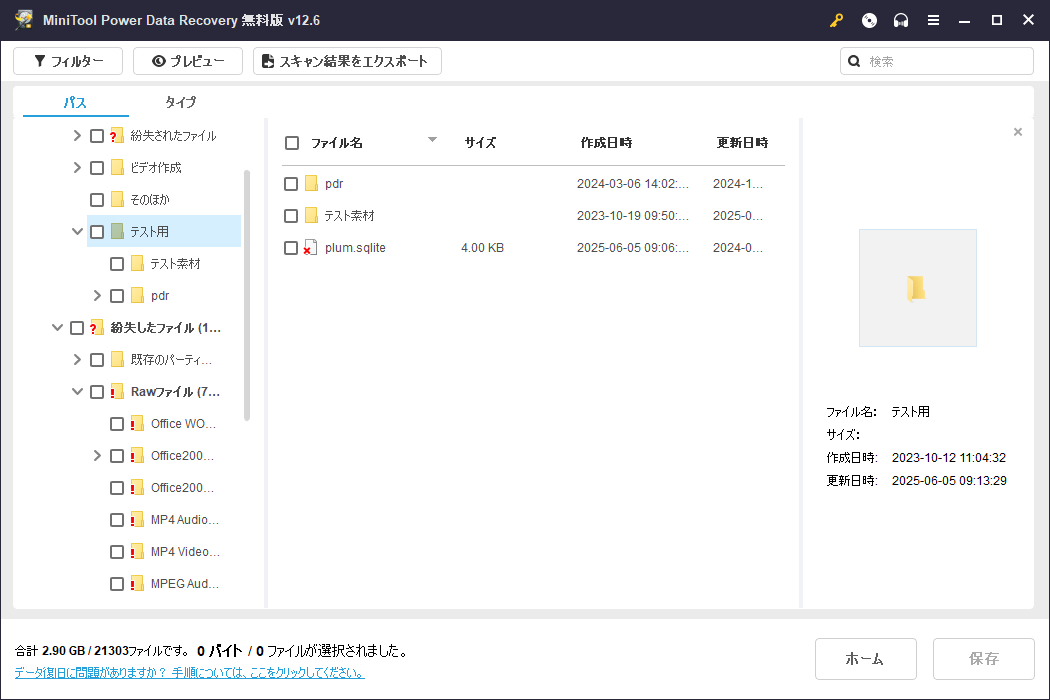Sort by 作成日時 column header

[606, 143]
